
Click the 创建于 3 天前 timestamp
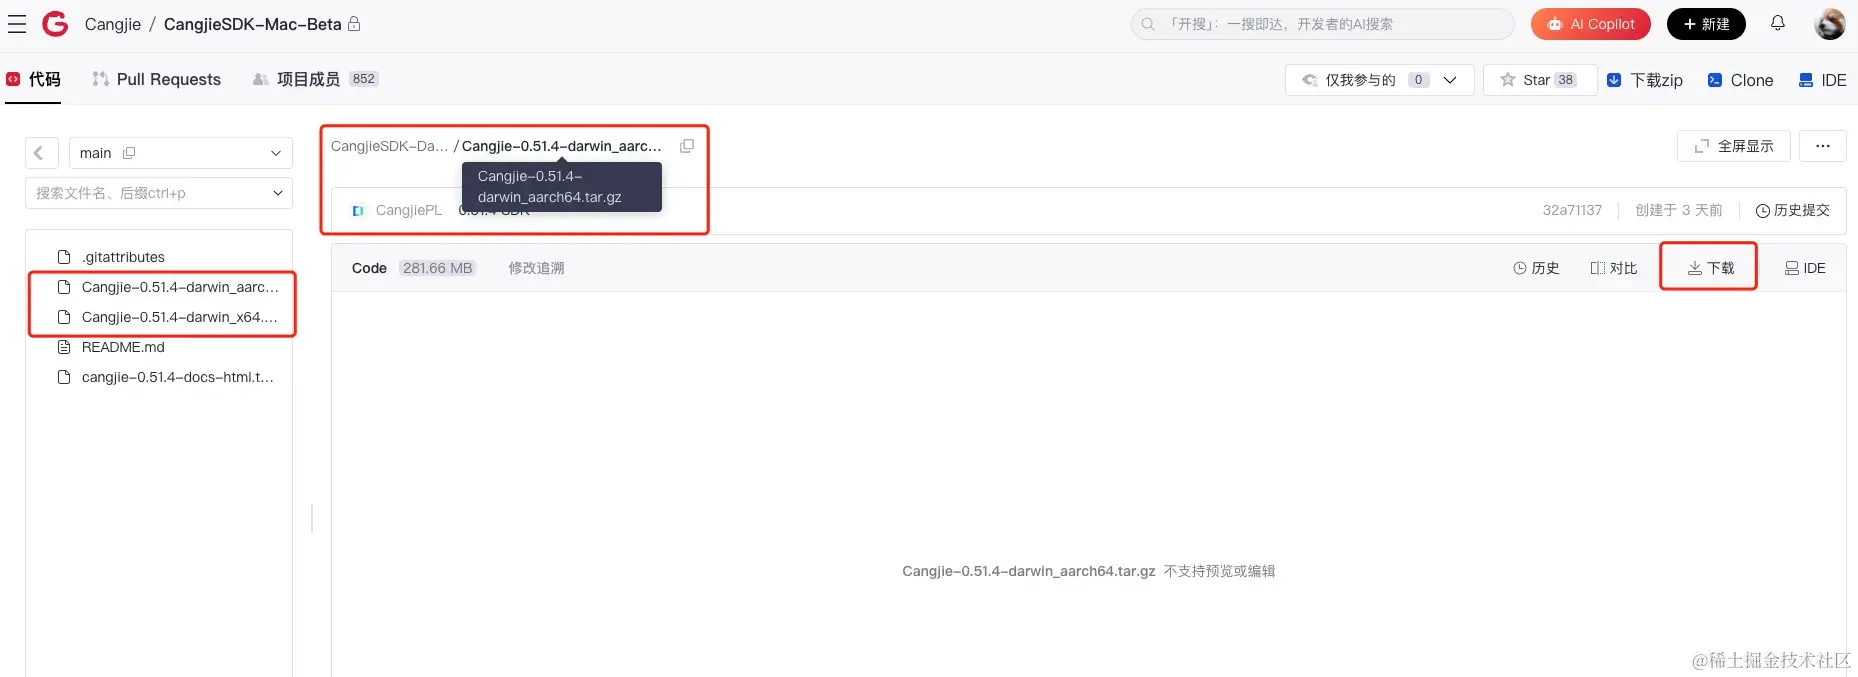(1679, 210)
